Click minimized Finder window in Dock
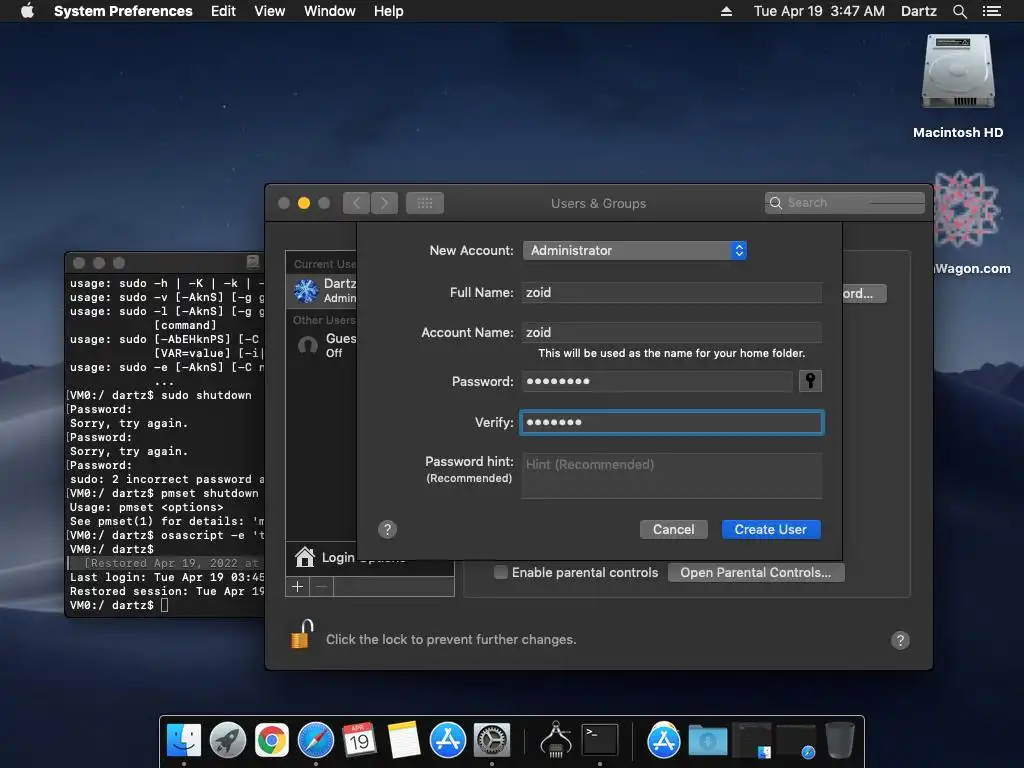This screenshot has height=768, width=1024. [752, 741]
